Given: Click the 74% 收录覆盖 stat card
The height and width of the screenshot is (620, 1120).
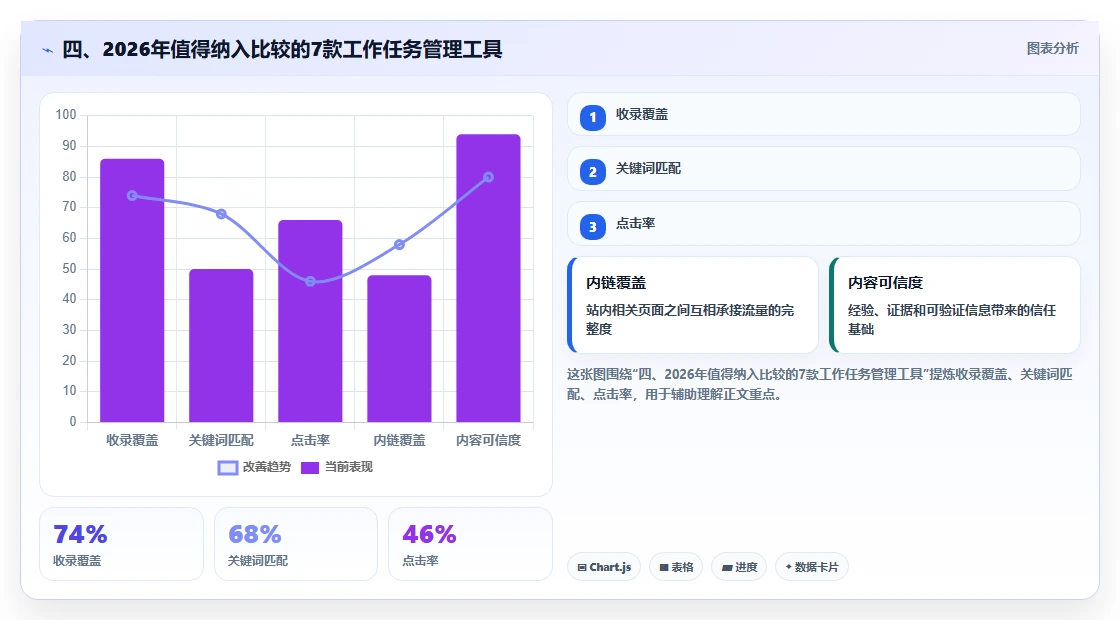Looking at the screenshot, I should pos(121,544).
